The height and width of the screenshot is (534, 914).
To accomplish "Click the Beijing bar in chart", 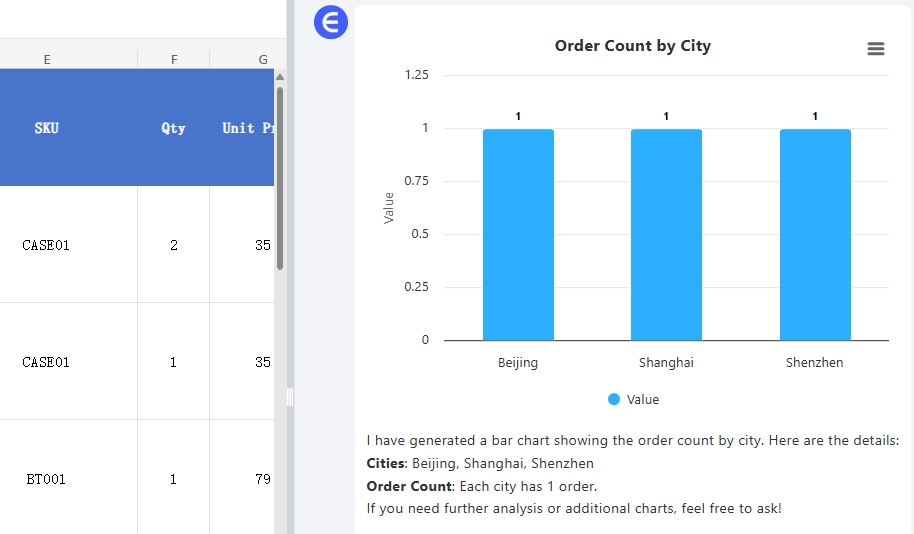I will point(518,235).
